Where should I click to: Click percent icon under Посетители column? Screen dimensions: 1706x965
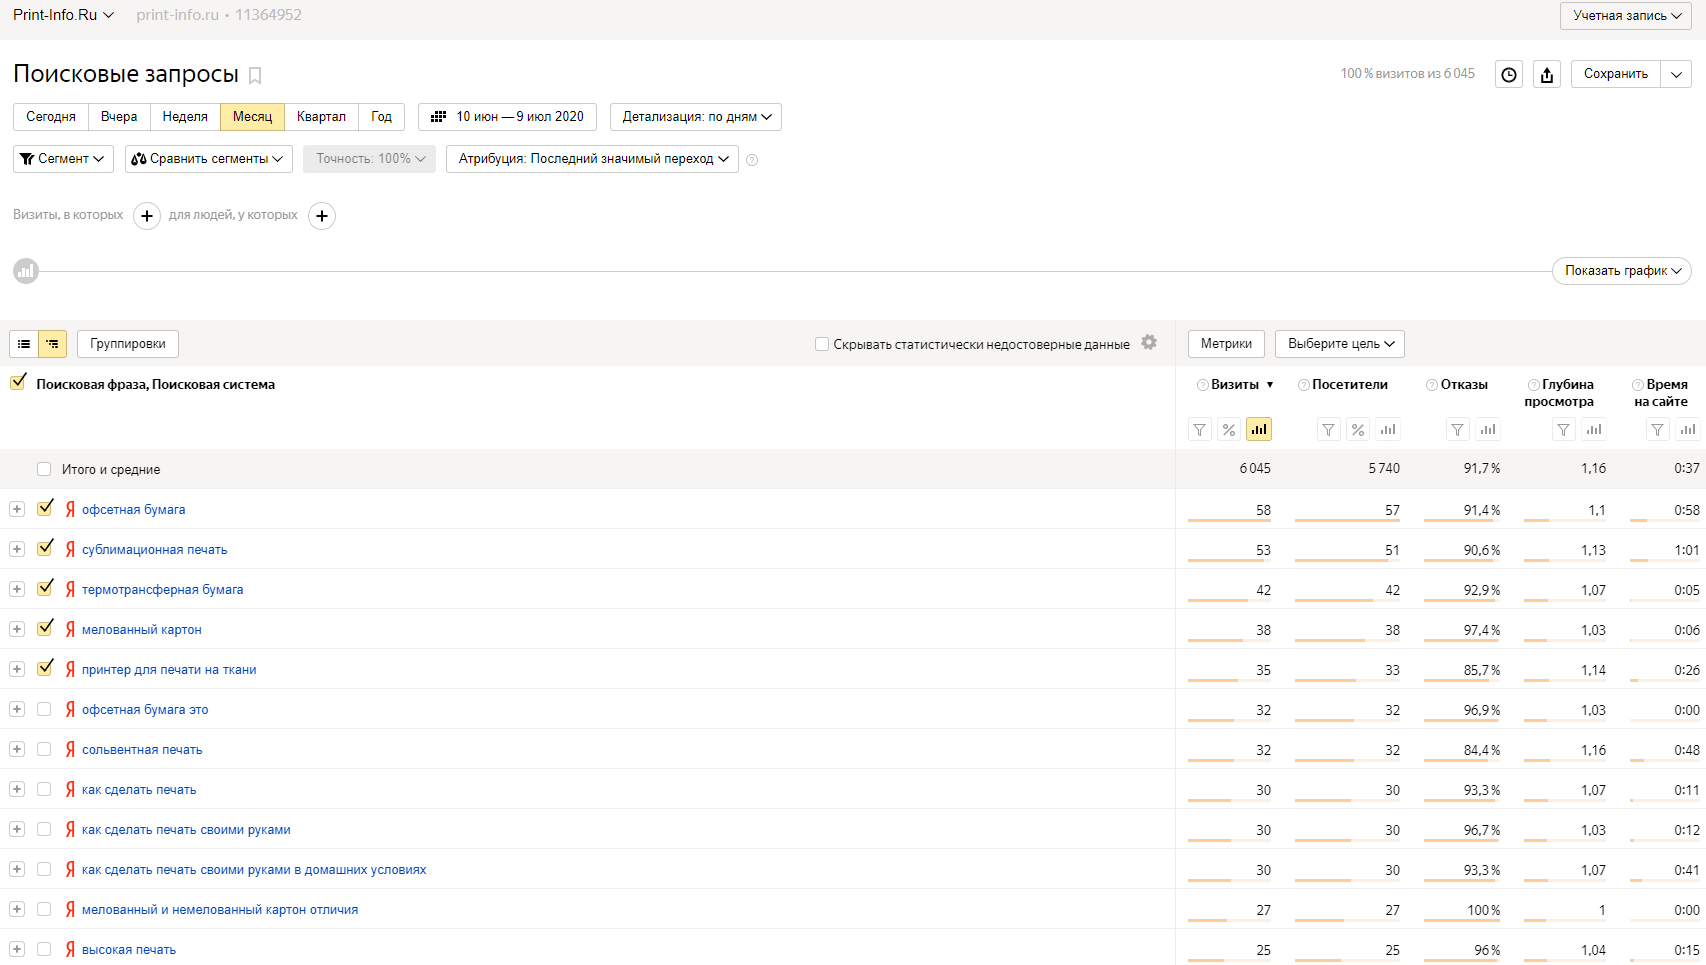[1358, 430]
